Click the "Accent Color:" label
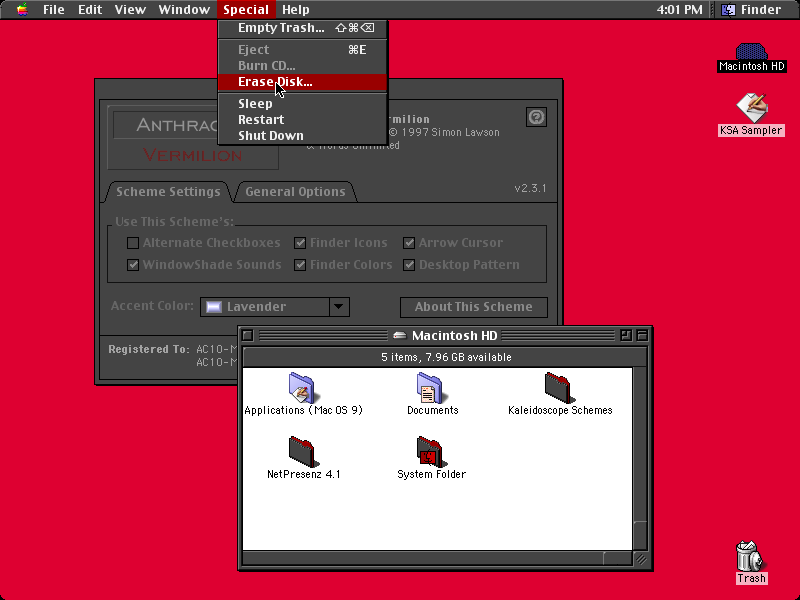Viewport: 800px width, 600px height. [152, 306]
